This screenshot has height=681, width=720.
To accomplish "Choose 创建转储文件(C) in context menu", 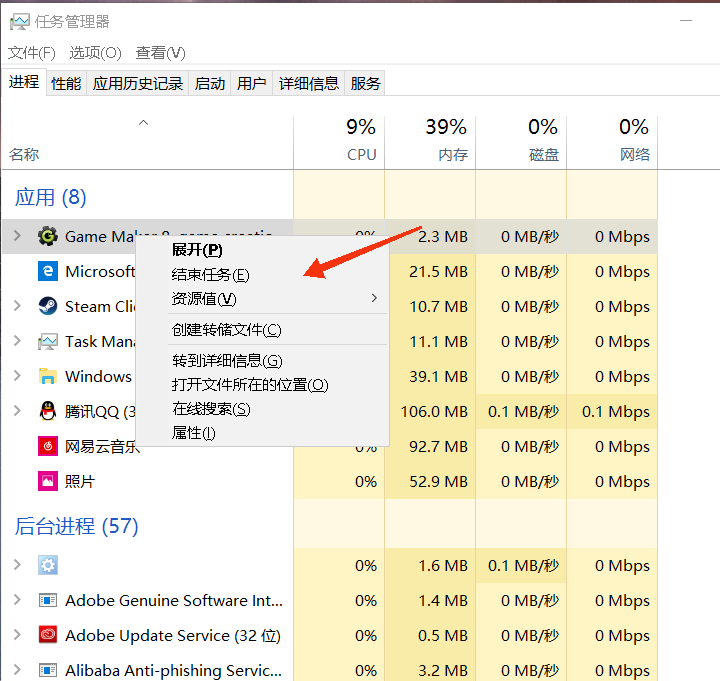I will pyautogui.click(x=263, y=330).
